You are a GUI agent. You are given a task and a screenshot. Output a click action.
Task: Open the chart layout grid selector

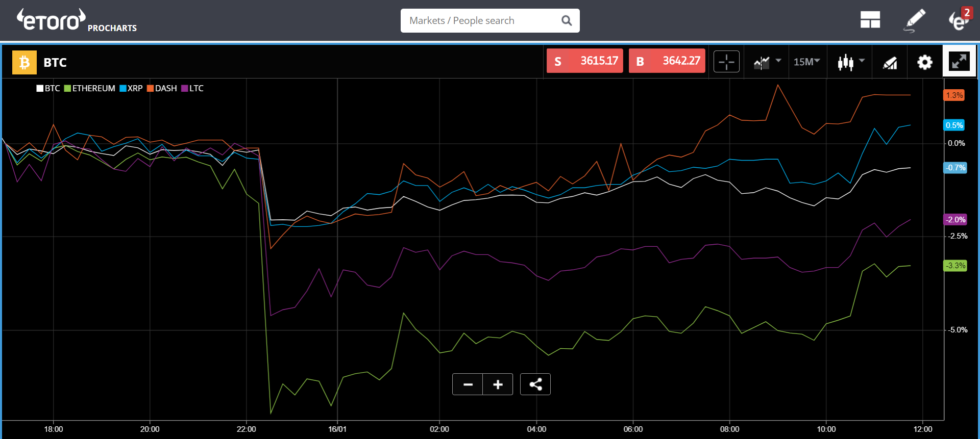869,20
